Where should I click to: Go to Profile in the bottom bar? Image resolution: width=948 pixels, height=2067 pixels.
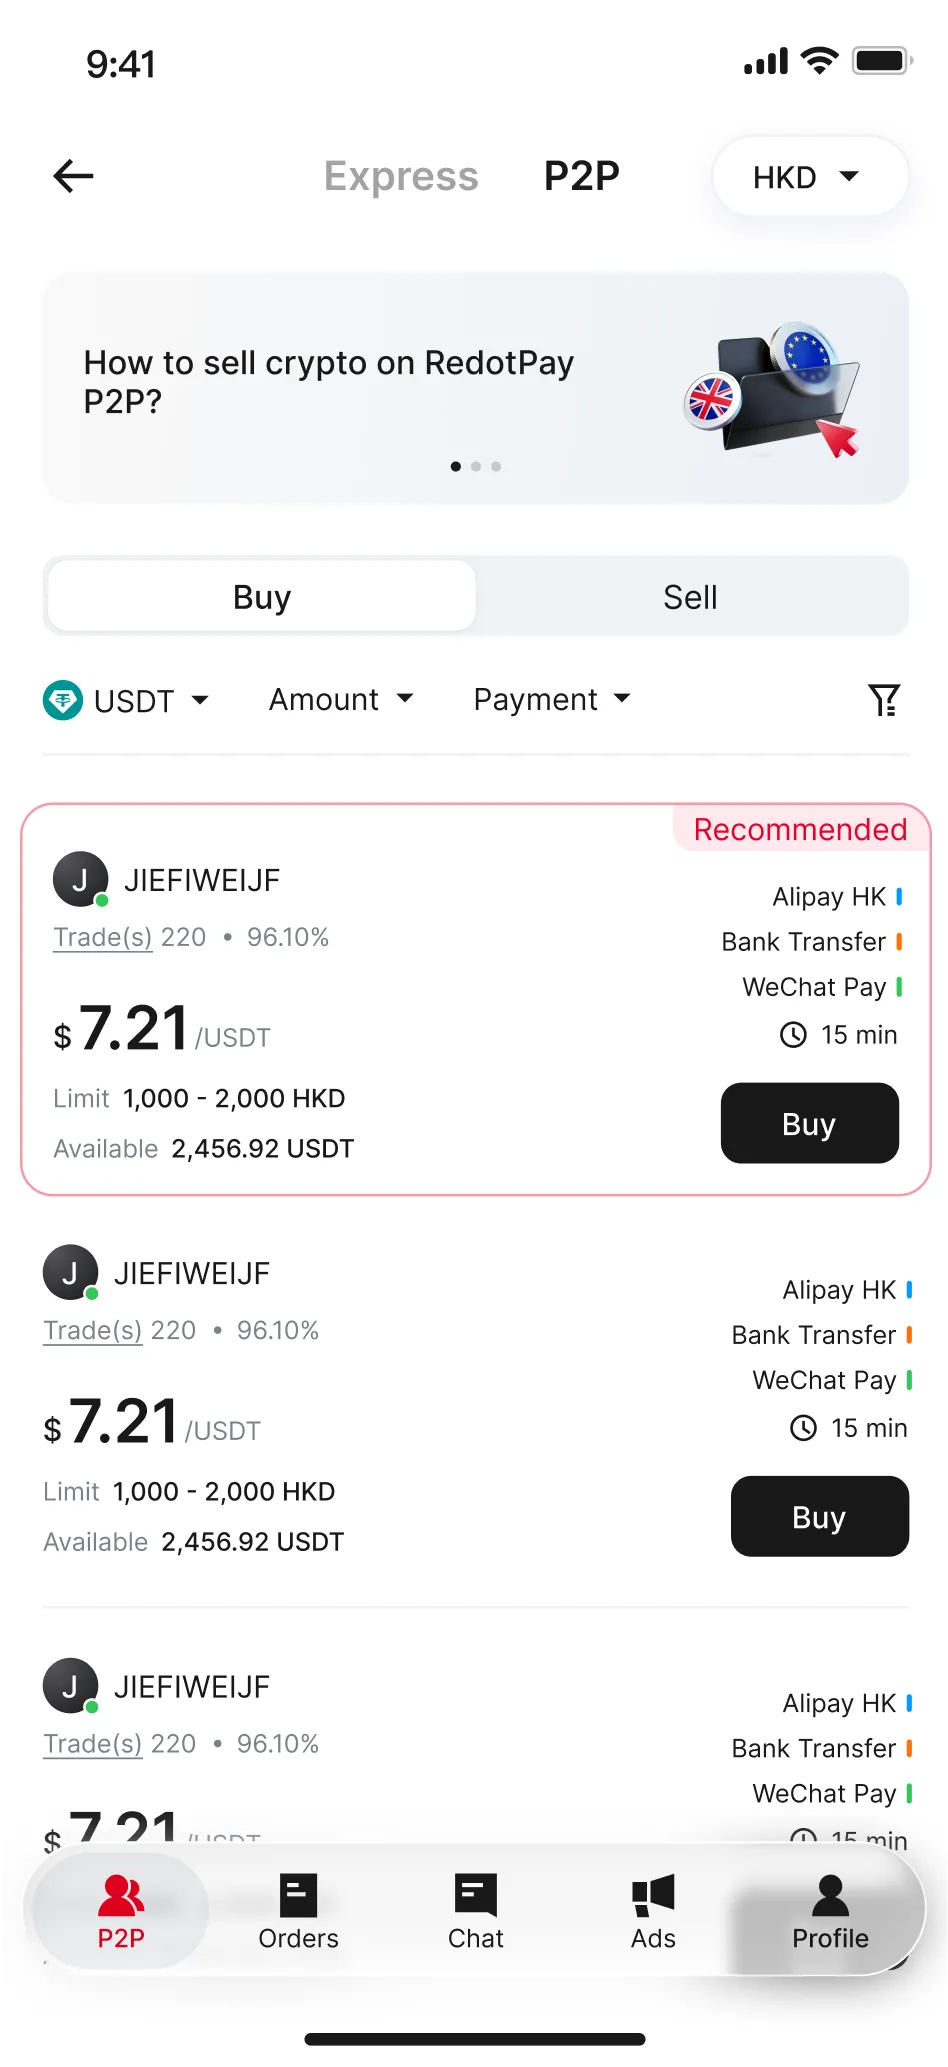tap(830, 1912)
